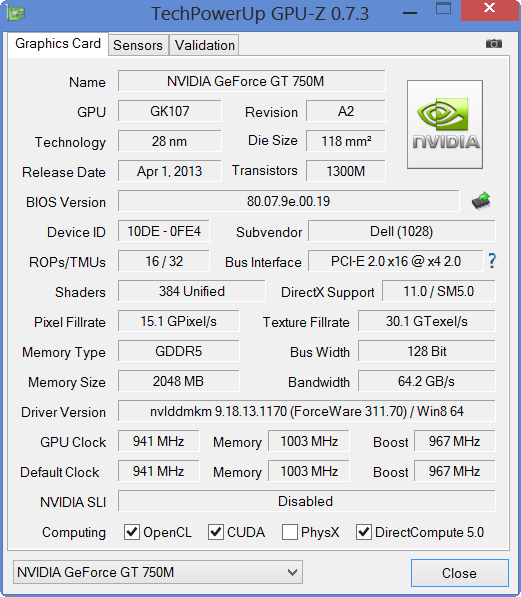Click the Close button
The width and height of the screenshot is (521, 597).
[x=460, y=573]
